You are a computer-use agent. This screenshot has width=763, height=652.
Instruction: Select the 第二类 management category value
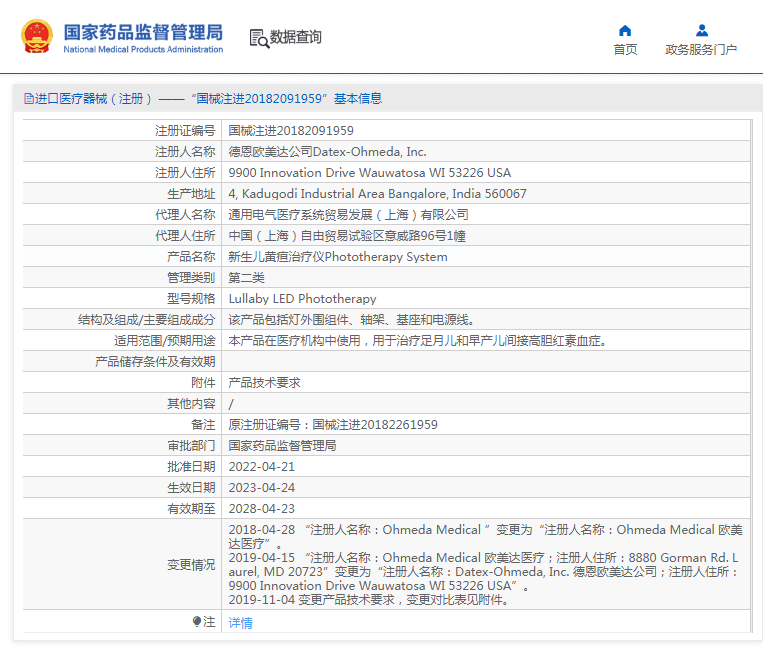coord(246,278)
